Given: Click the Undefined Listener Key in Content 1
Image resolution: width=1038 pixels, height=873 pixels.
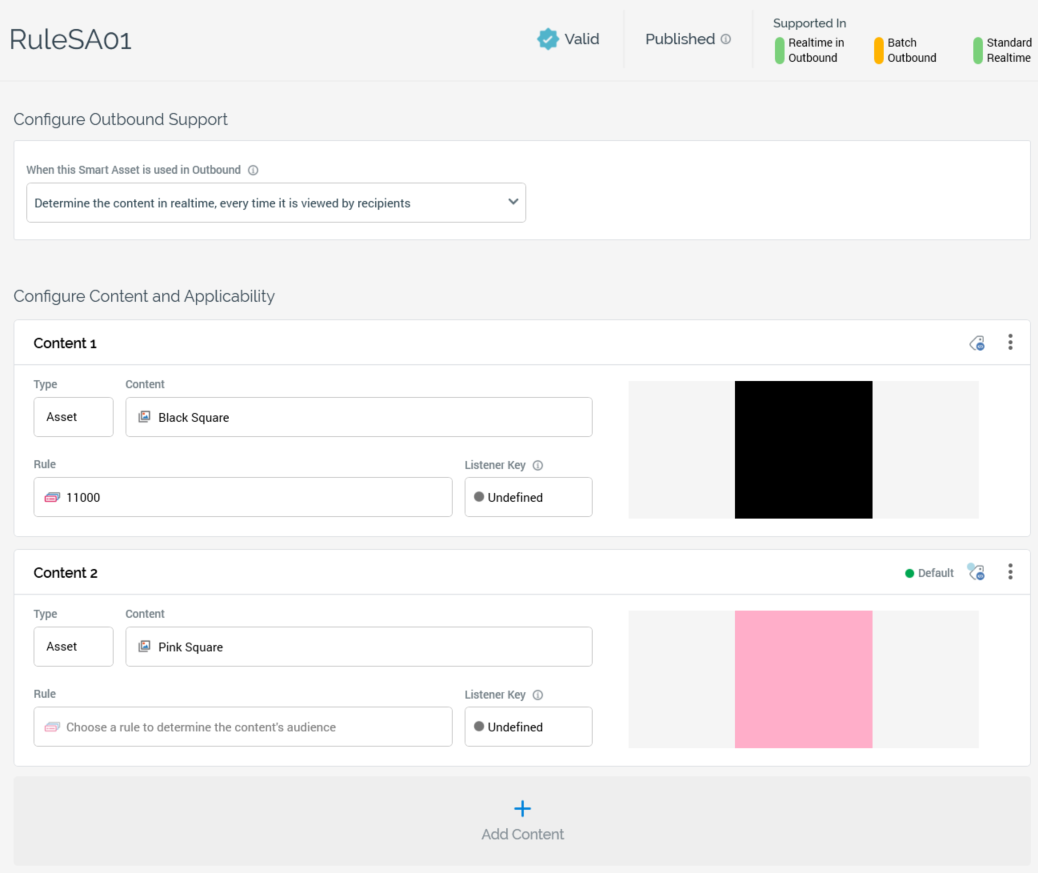Looking at the screenshot, I should (528, 497).
